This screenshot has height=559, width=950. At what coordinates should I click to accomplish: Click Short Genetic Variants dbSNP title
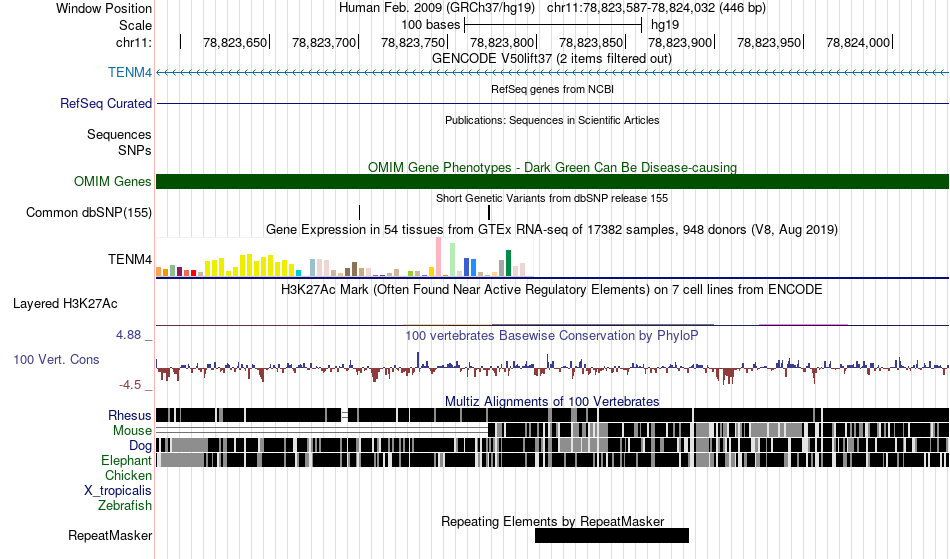tap(552, 198)
